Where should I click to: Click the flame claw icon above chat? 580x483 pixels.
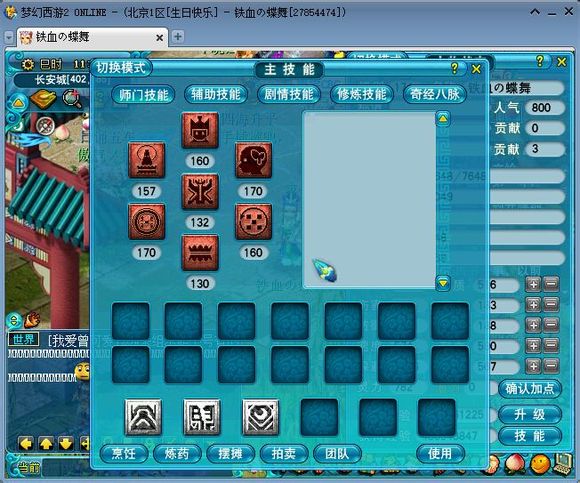point(33,320)
